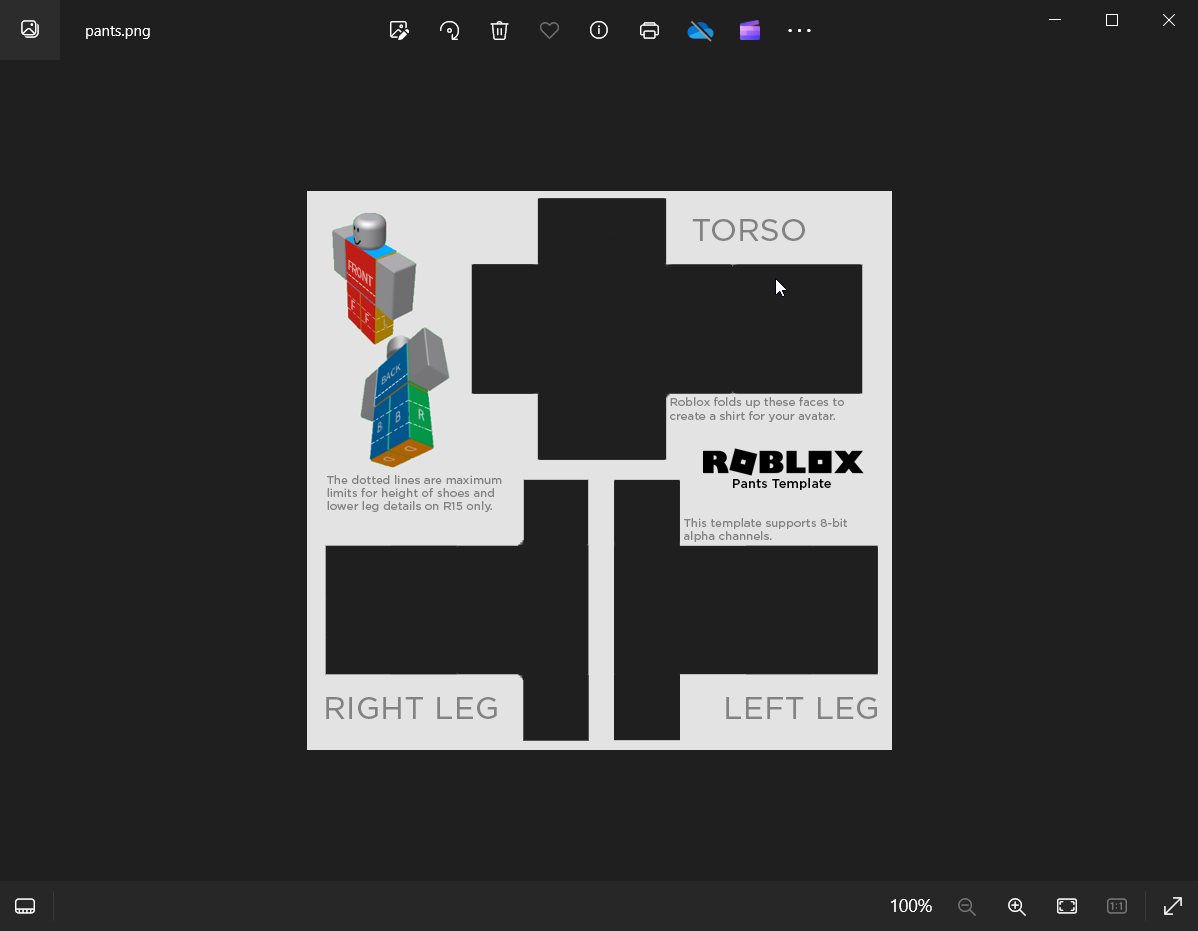This screenshot has width=1198, height=931.
Task: Click the RIGHT LEG label
Action: [411, 708]
